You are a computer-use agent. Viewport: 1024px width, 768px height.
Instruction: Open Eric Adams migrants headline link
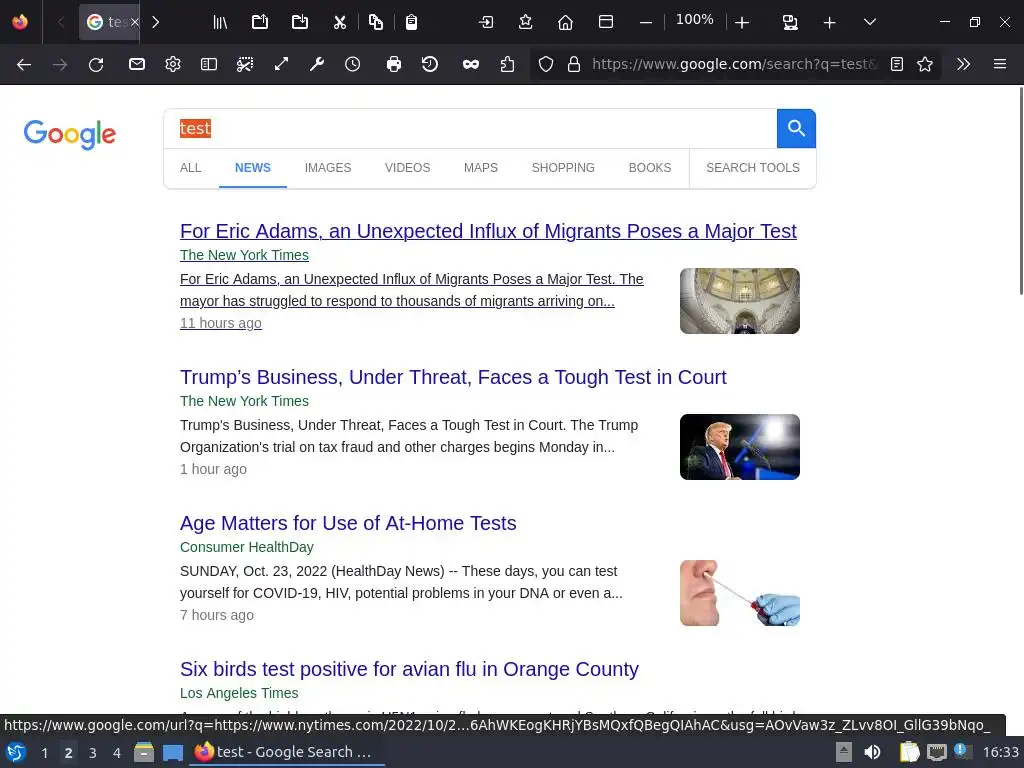pyautogui.click(x=488, y=231)
